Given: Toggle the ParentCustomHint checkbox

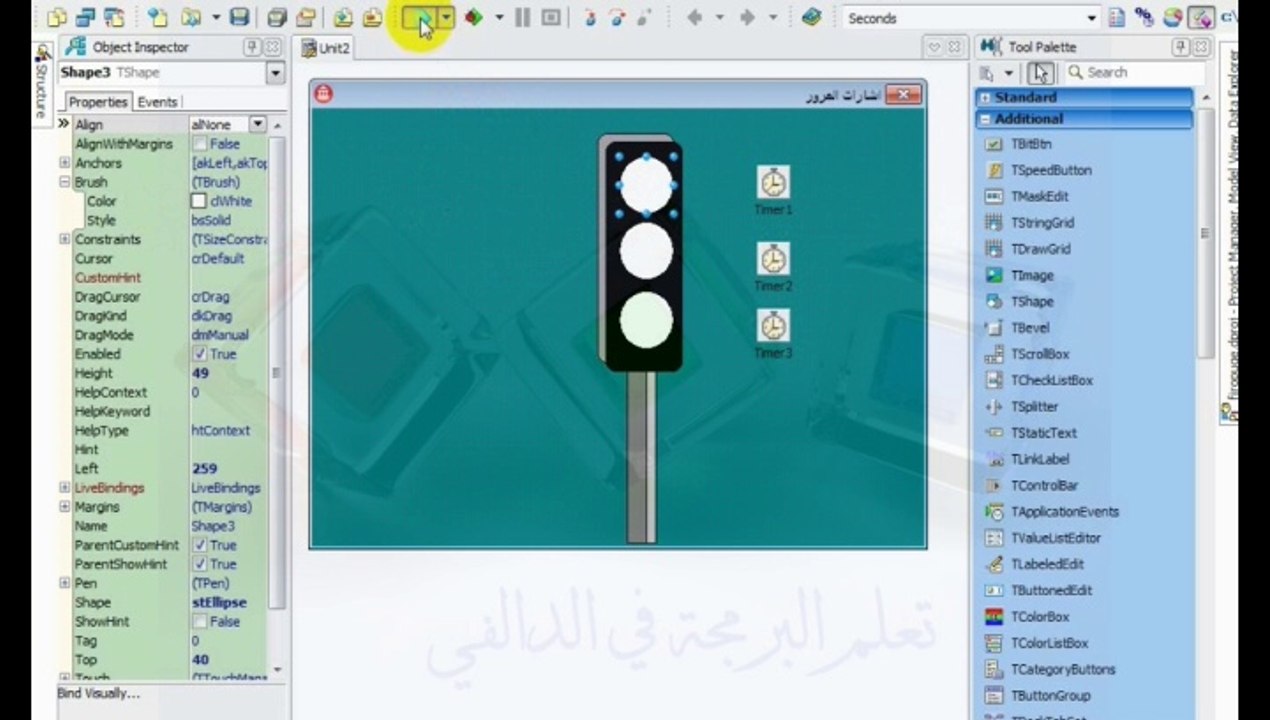Looking at the screenshot, I should 200,545.
